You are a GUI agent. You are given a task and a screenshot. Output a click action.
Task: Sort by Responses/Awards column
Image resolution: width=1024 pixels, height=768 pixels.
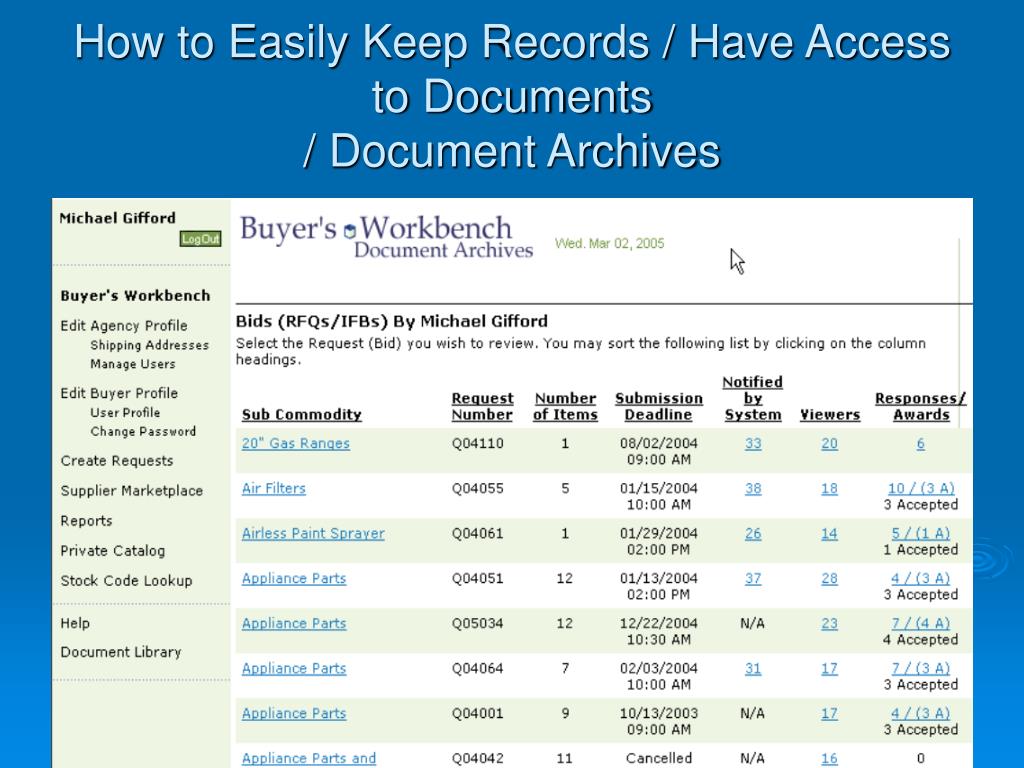(x=920, y=406)
